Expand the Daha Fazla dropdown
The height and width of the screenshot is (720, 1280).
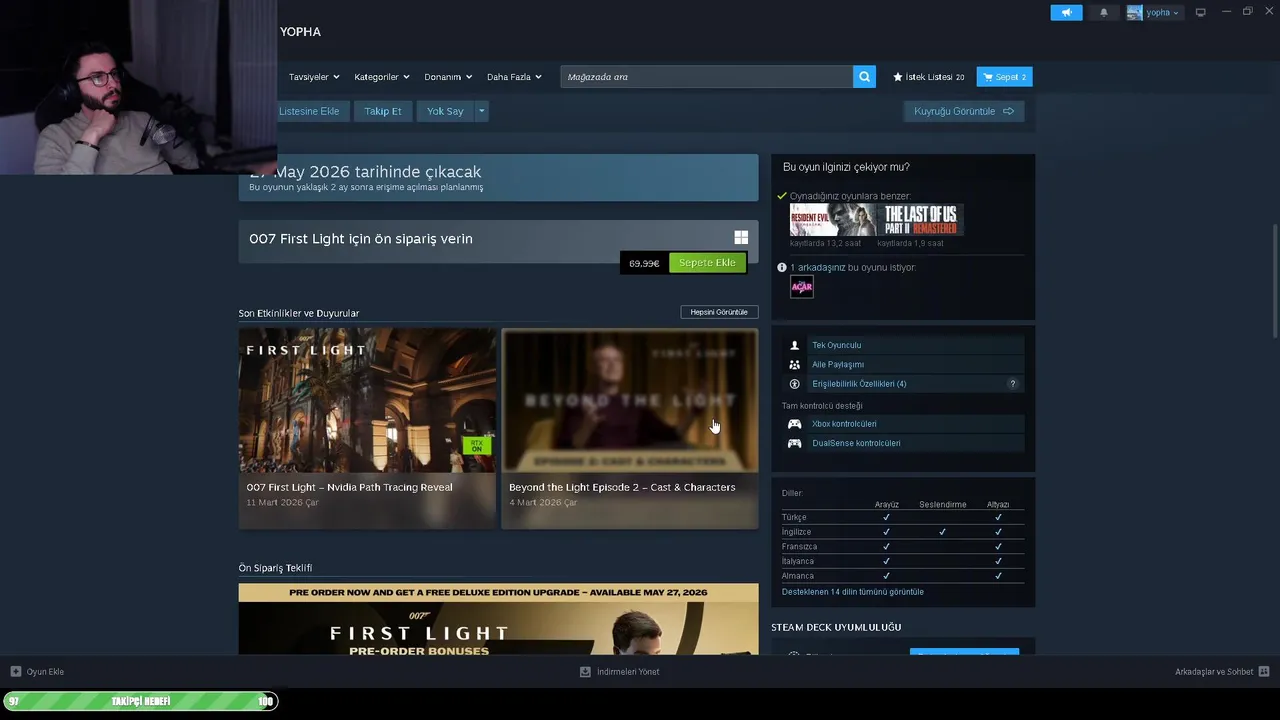pyautogui.click(x=514, y=77)
